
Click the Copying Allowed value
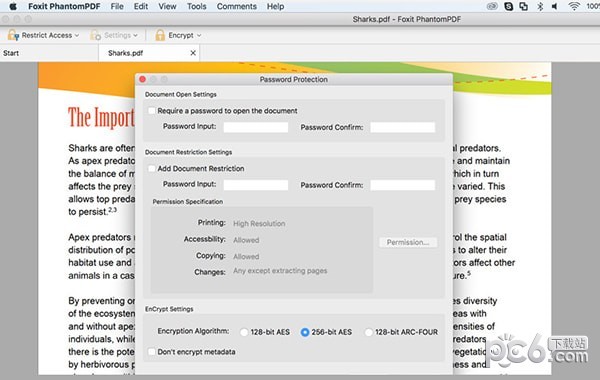pos(246,256)
